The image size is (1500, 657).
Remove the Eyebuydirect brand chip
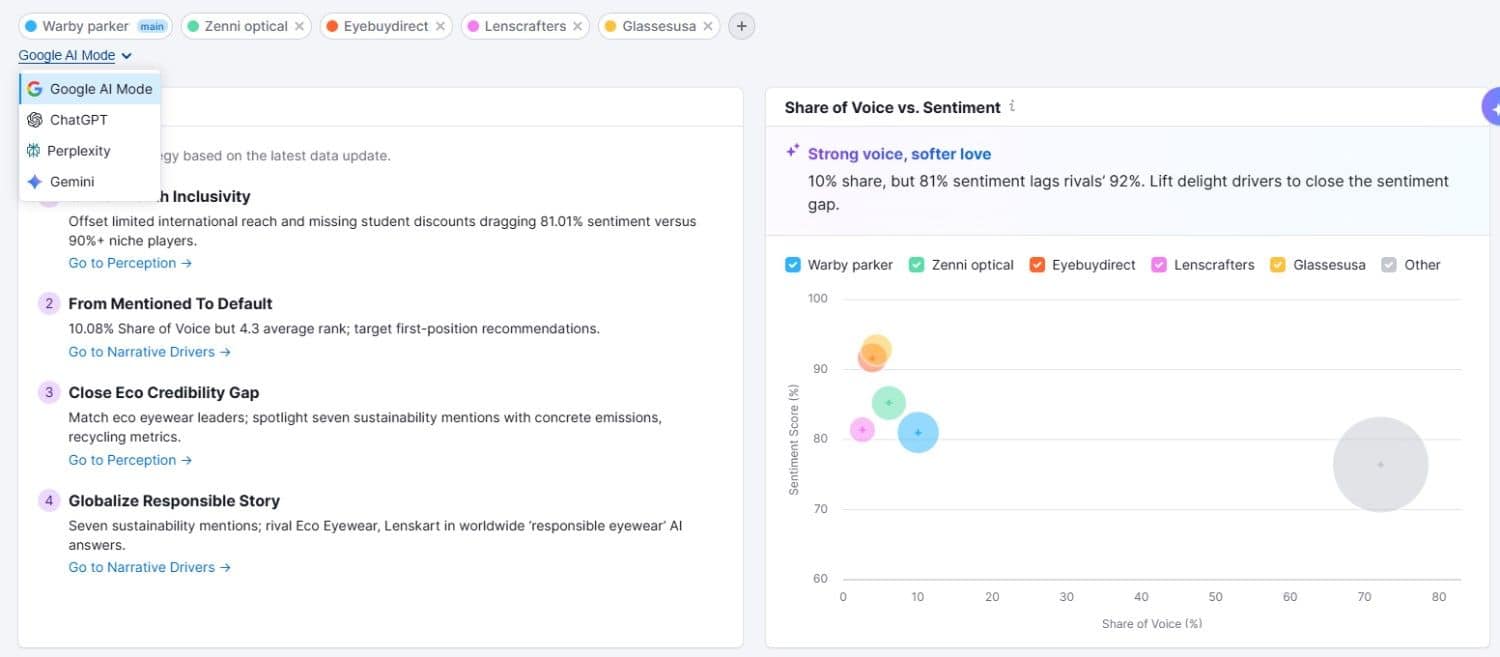tap(440, 27)
